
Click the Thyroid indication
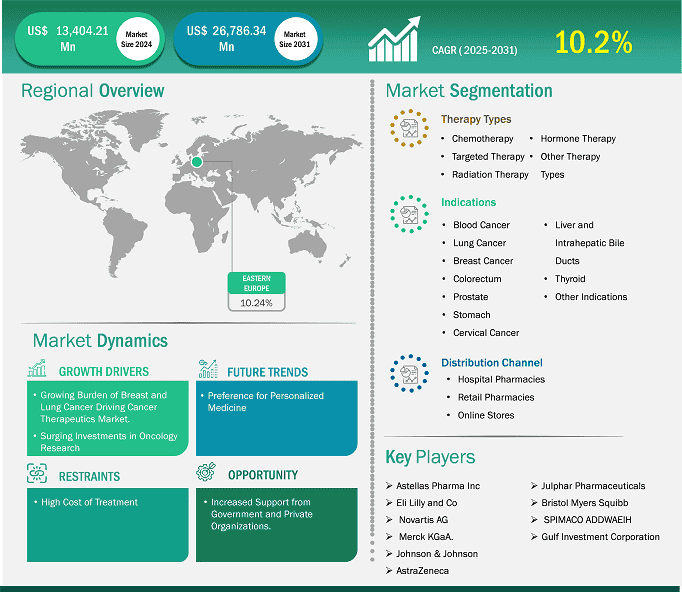tap(570, 279)
